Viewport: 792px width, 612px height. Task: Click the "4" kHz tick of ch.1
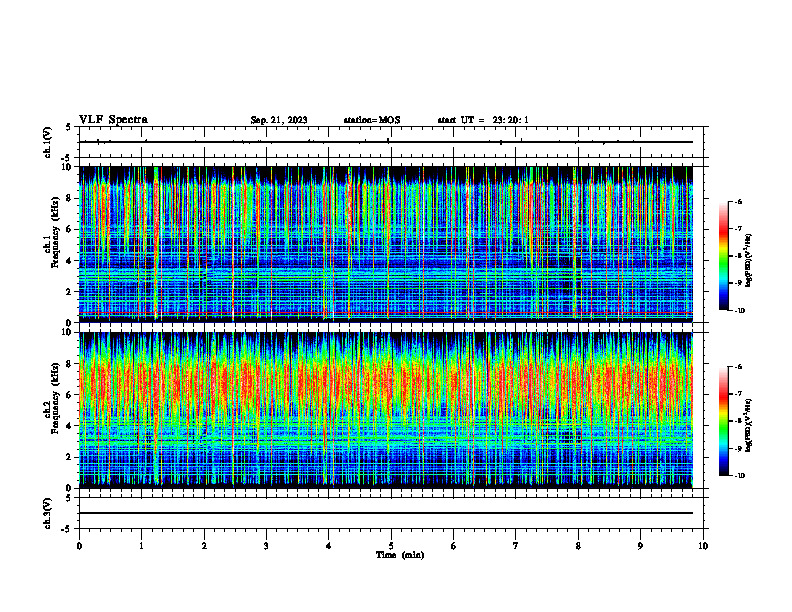point(70,261)
